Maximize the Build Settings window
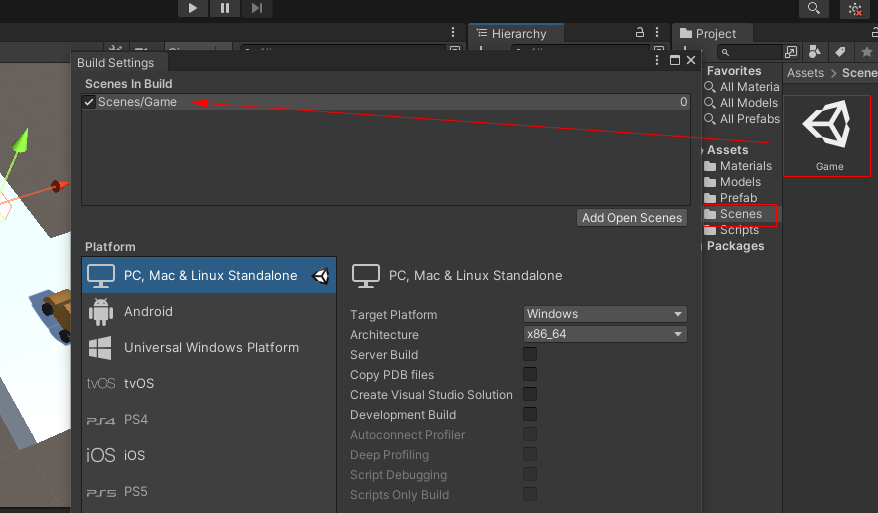 (x=675, y=60)
